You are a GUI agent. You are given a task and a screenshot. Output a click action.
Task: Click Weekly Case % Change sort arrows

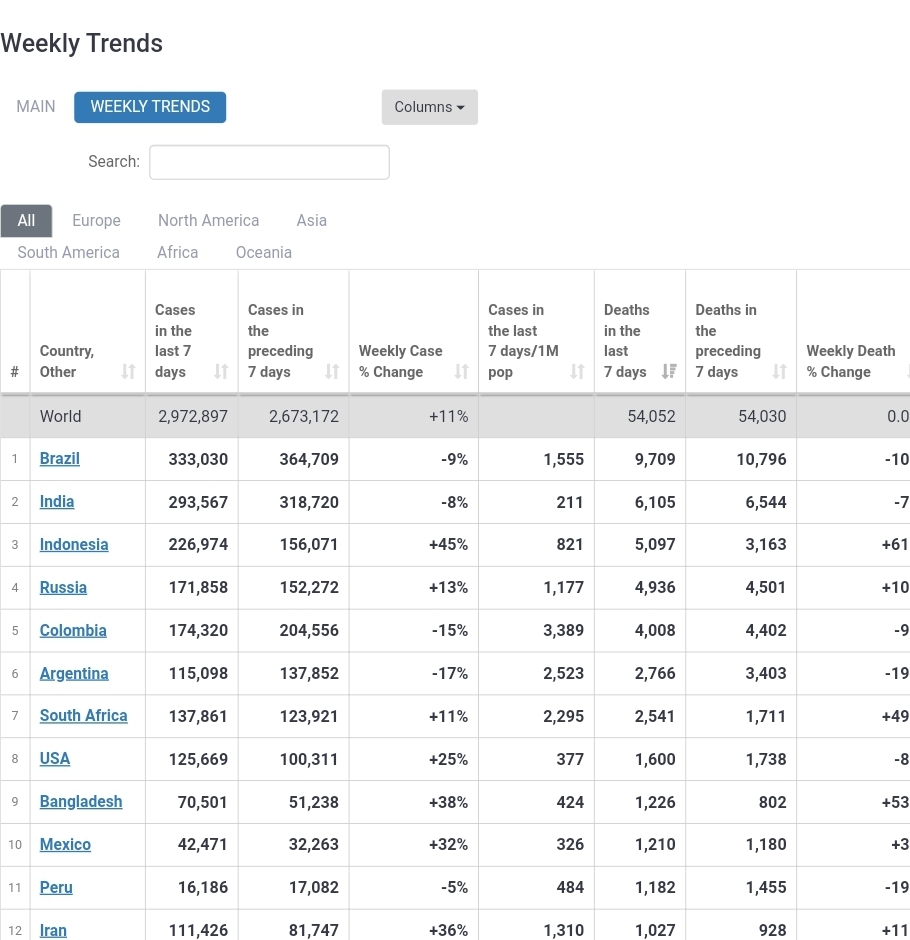(461, 372)
